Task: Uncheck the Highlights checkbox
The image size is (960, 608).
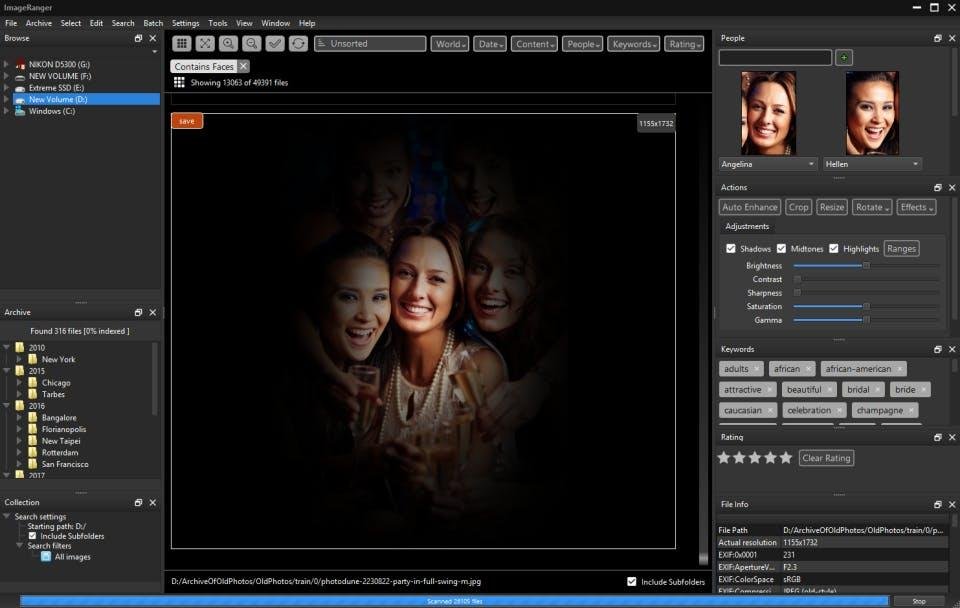Action: point(834,248)
